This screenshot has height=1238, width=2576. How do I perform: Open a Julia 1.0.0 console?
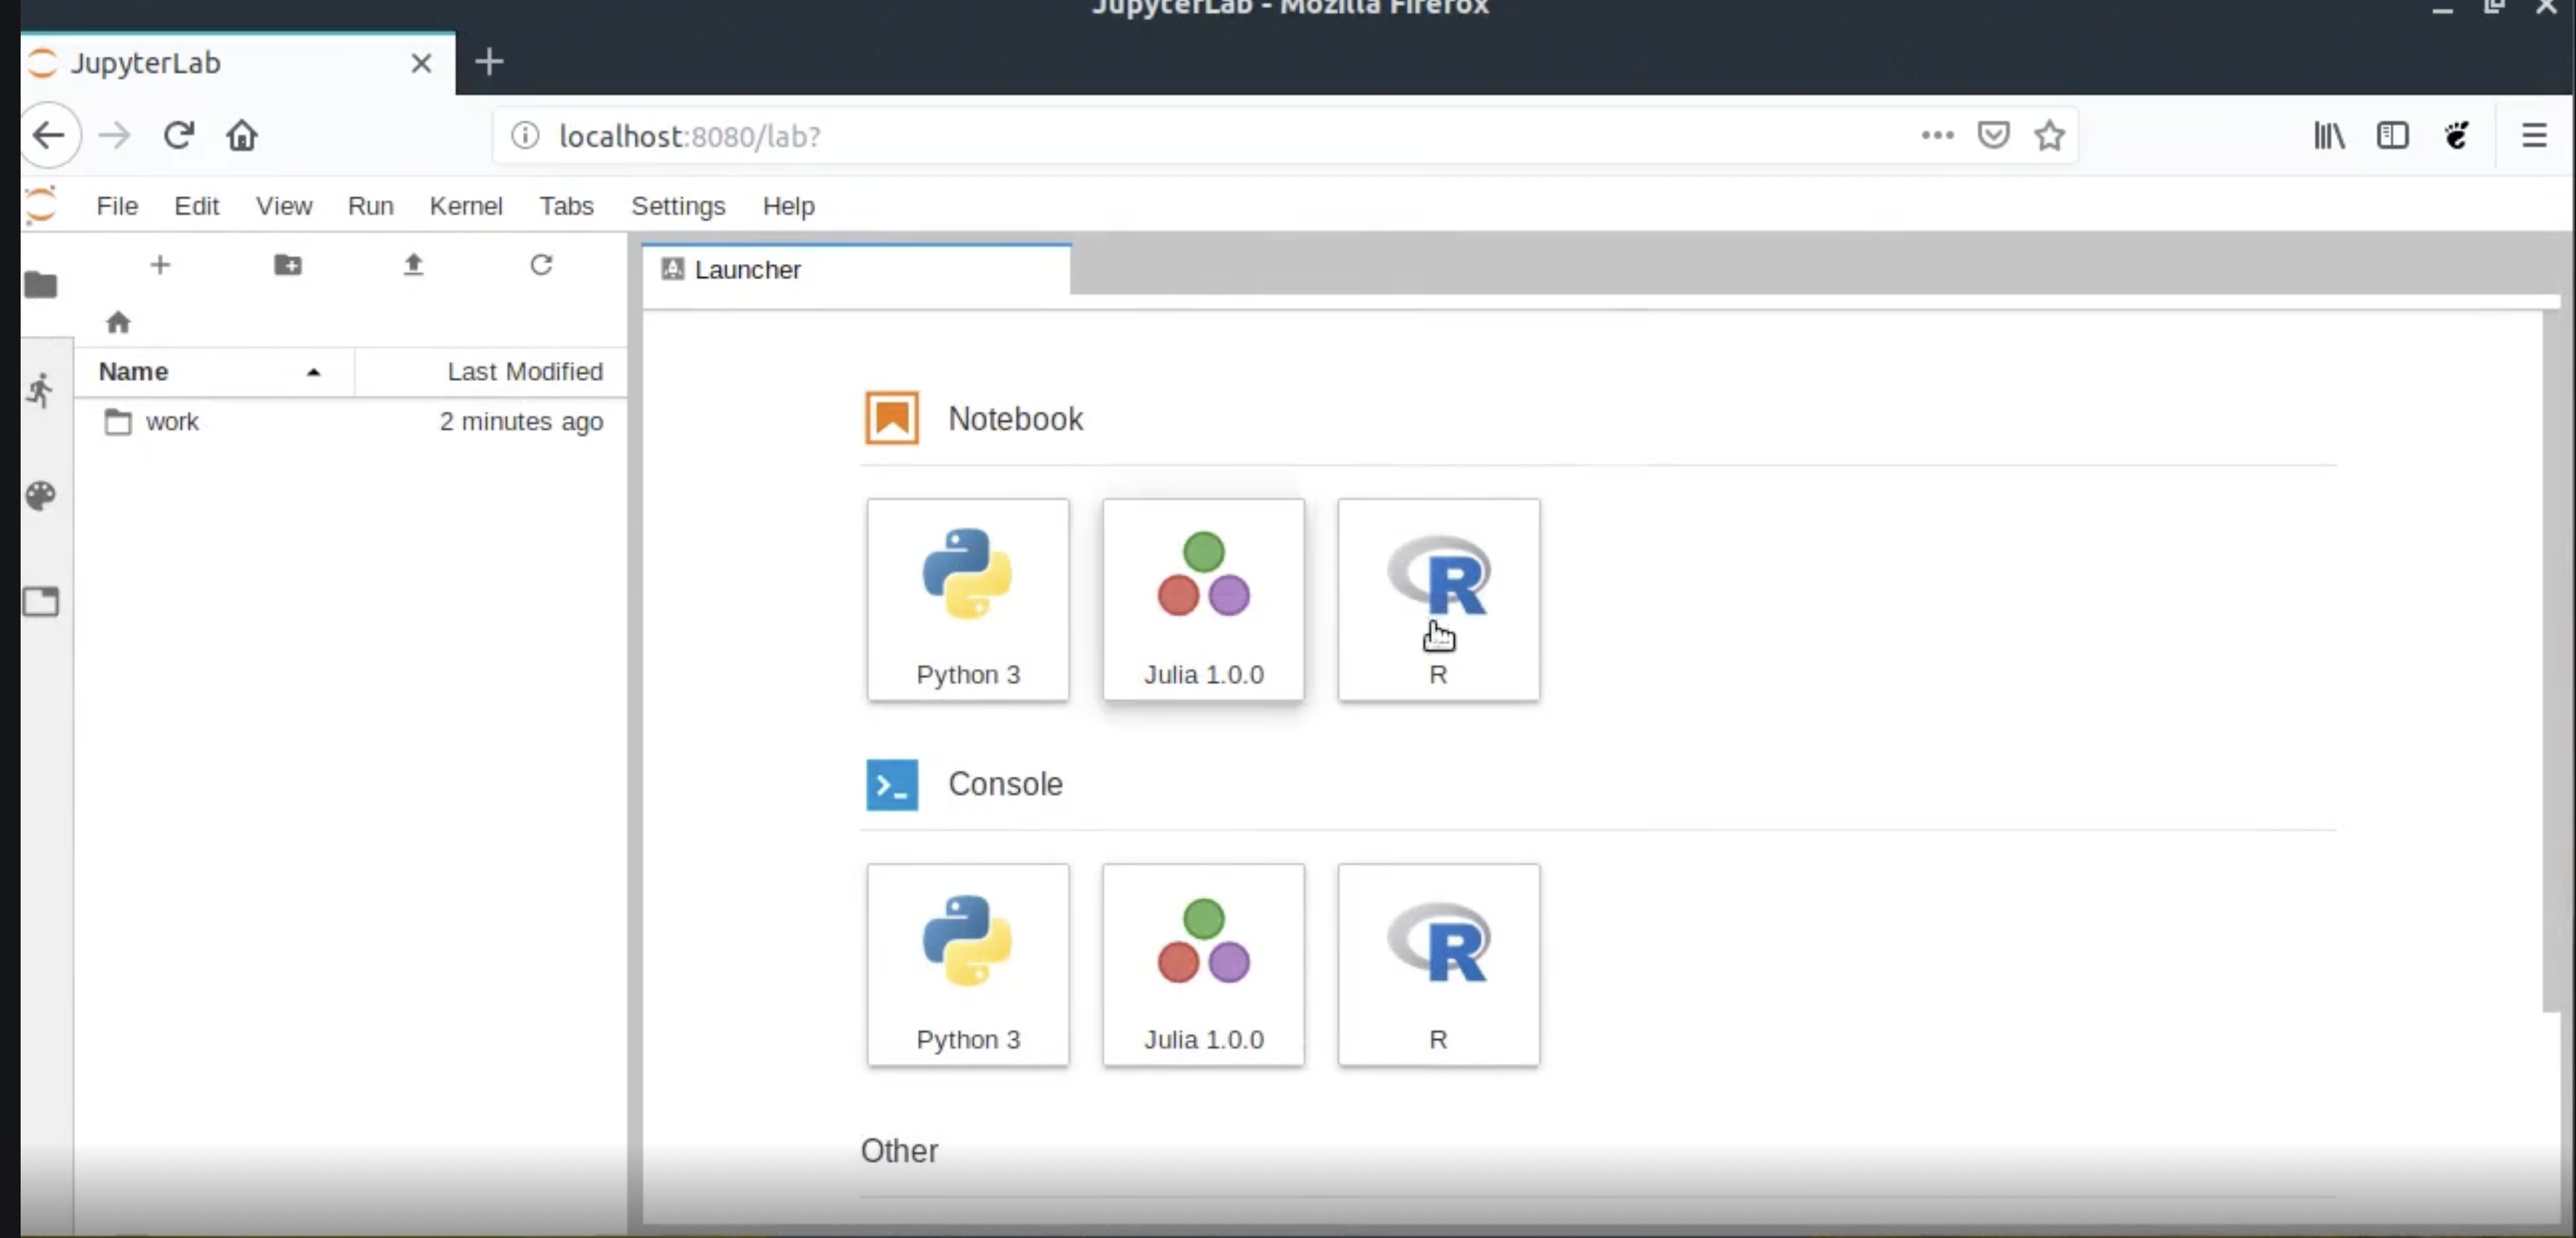point(1203,965)
